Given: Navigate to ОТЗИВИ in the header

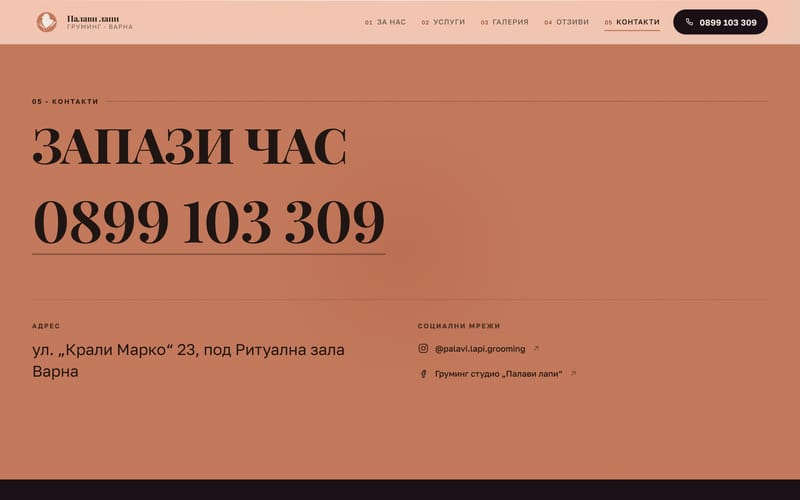Looking at the screenshot, I should point(566,22).
